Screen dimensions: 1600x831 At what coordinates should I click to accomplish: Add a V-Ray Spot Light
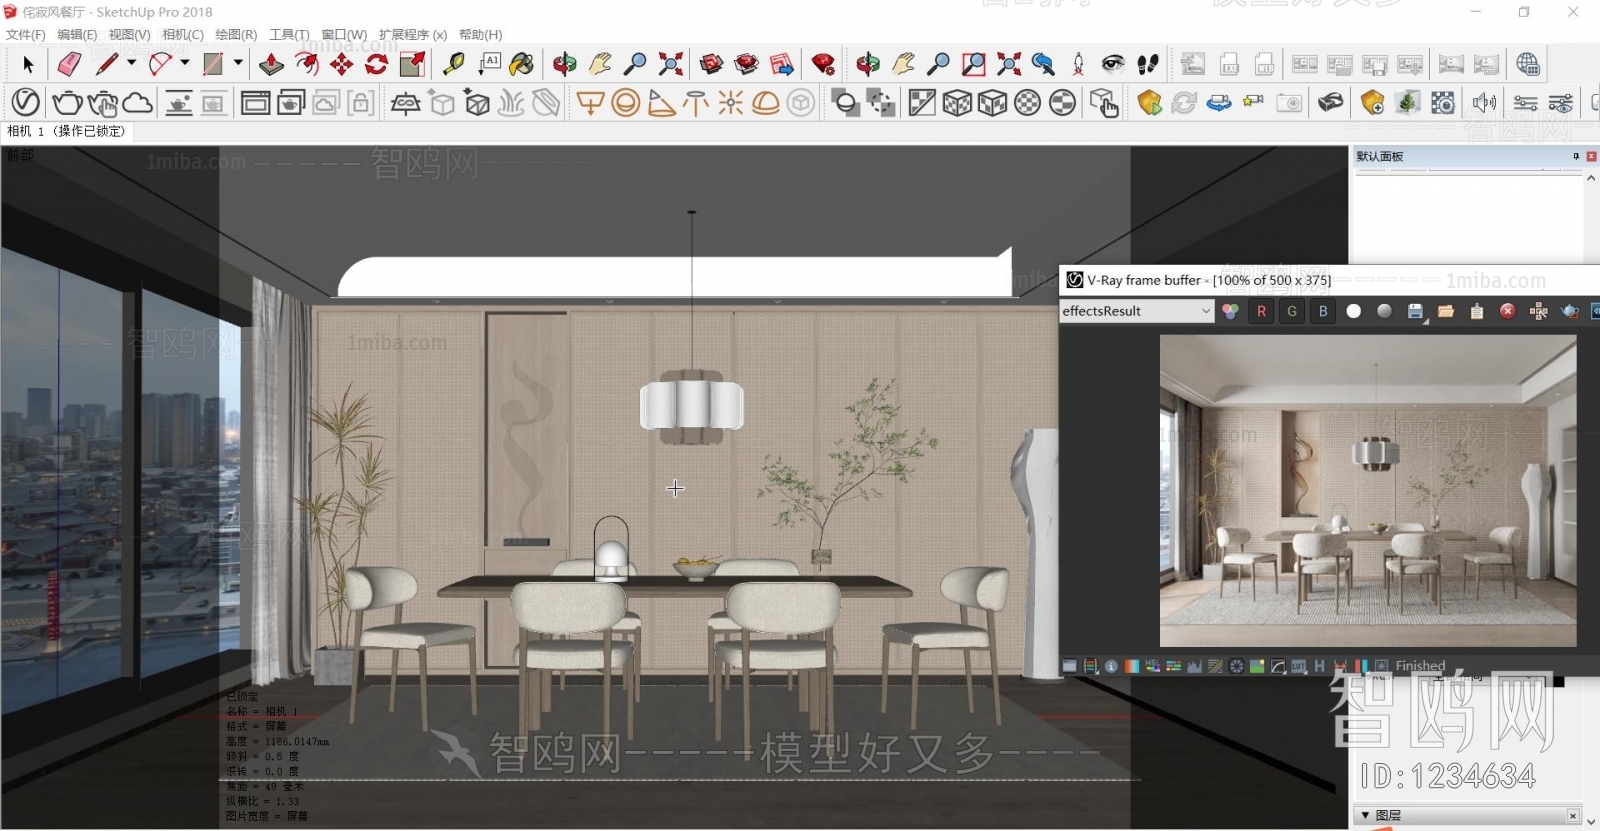(x=661, y=103)
